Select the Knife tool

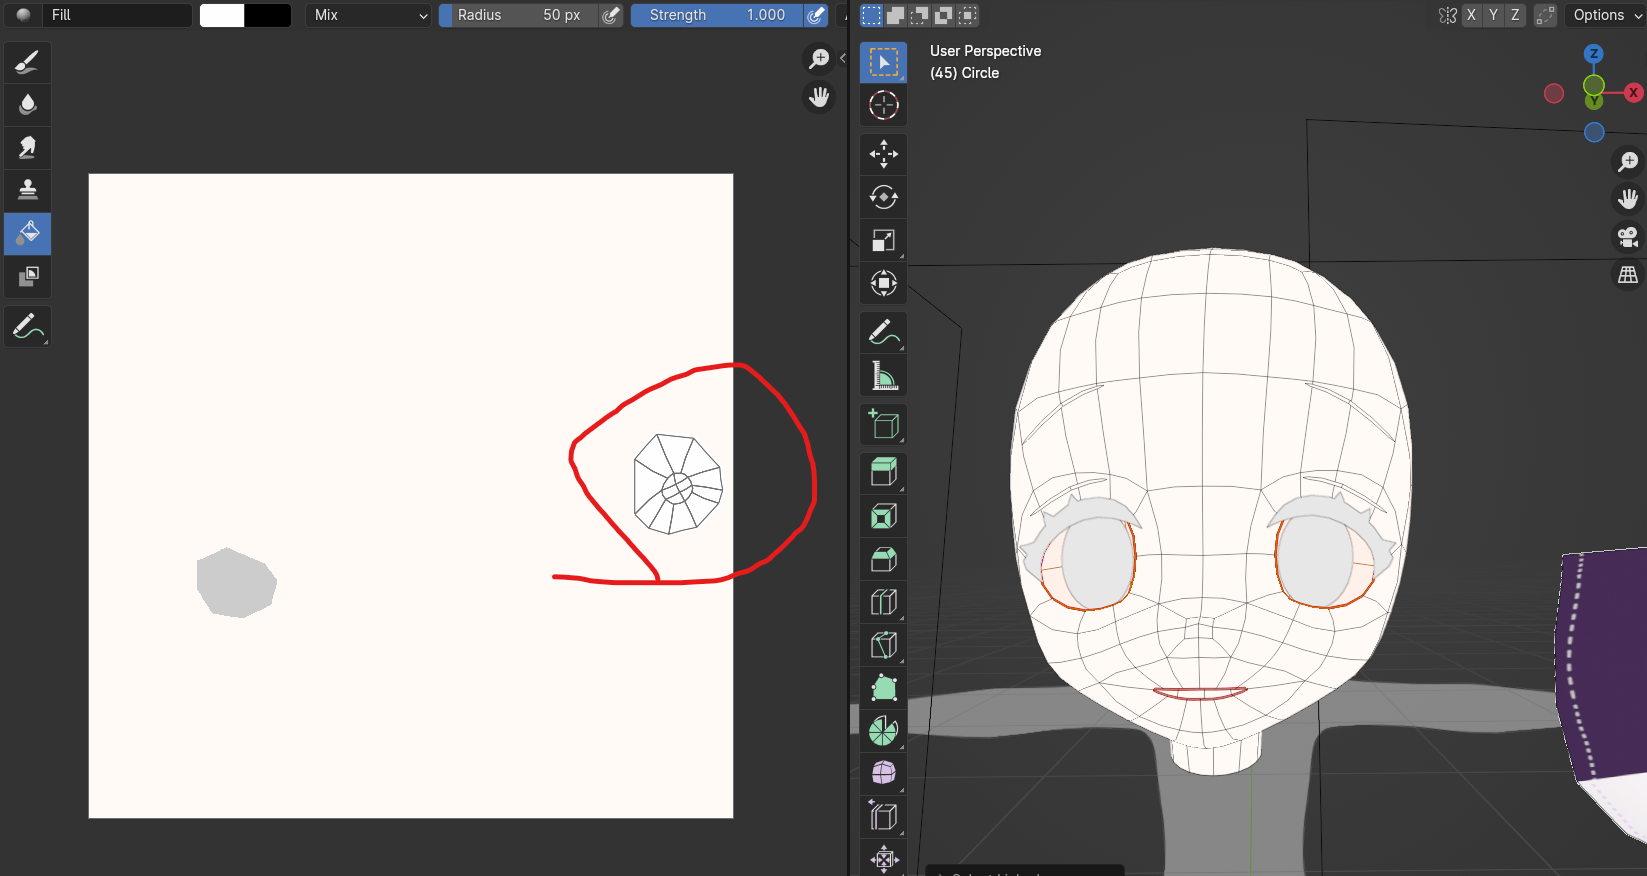[884, 645]
